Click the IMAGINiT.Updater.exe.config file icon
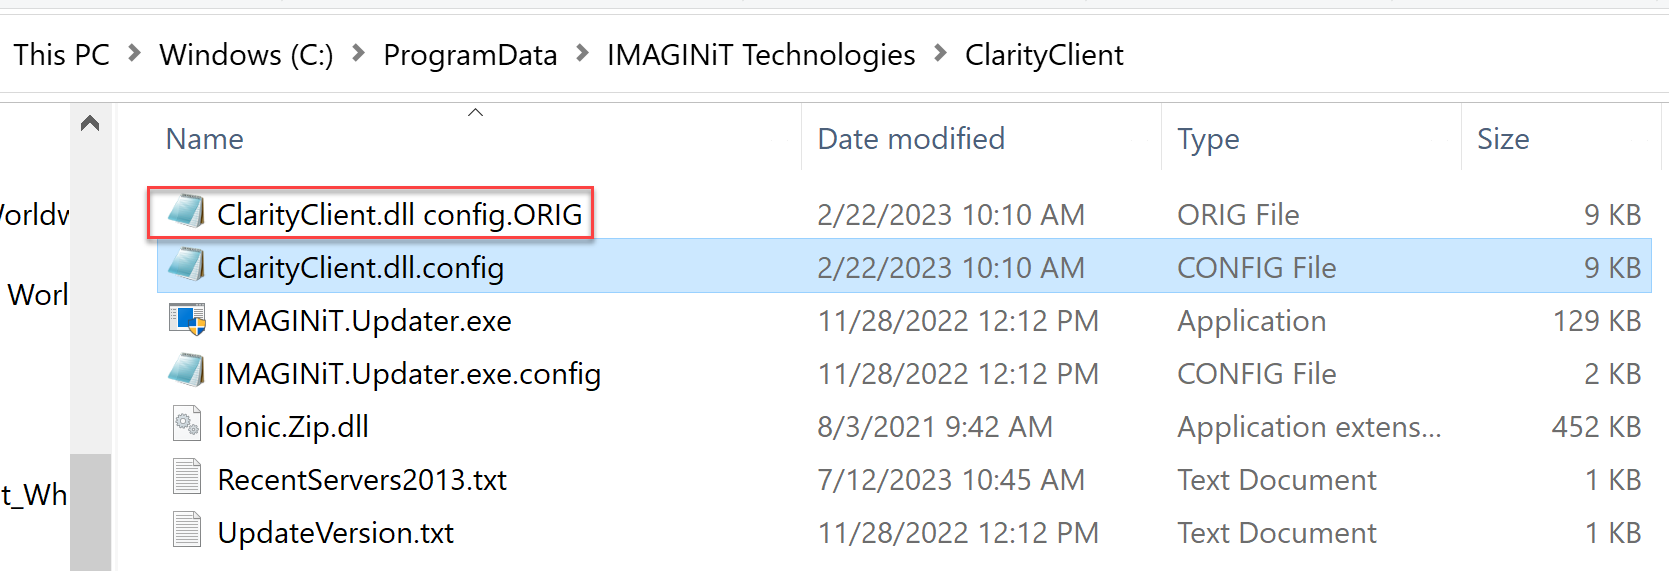This screenshot has width=1669, height=571. [x=187, y=372]
